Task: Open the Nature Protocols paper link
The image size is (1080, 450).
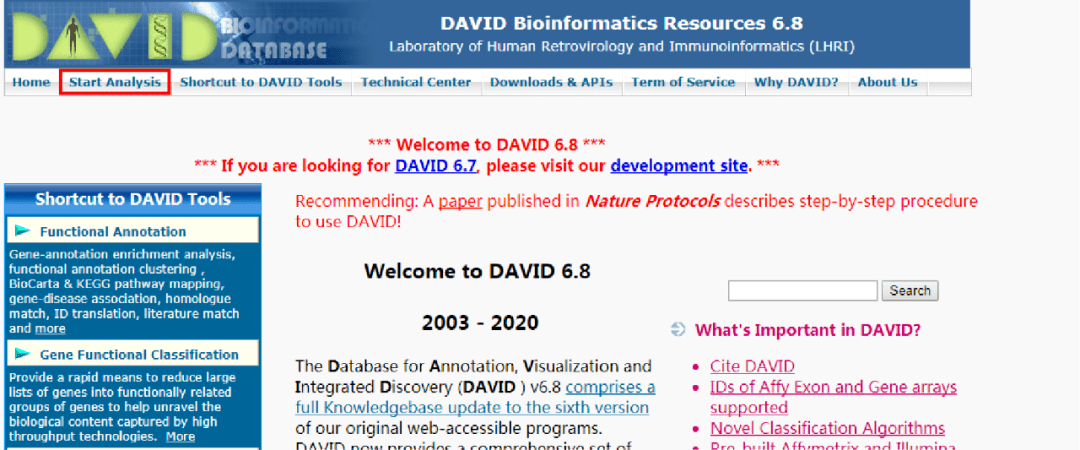Action: click(x=460, y=201)
